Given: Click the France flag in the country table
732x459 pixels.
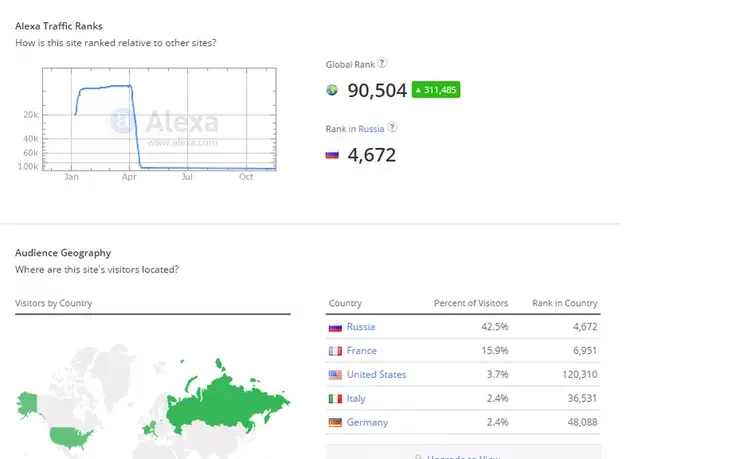Looking at the screenshot, I should tap(335, 351).
